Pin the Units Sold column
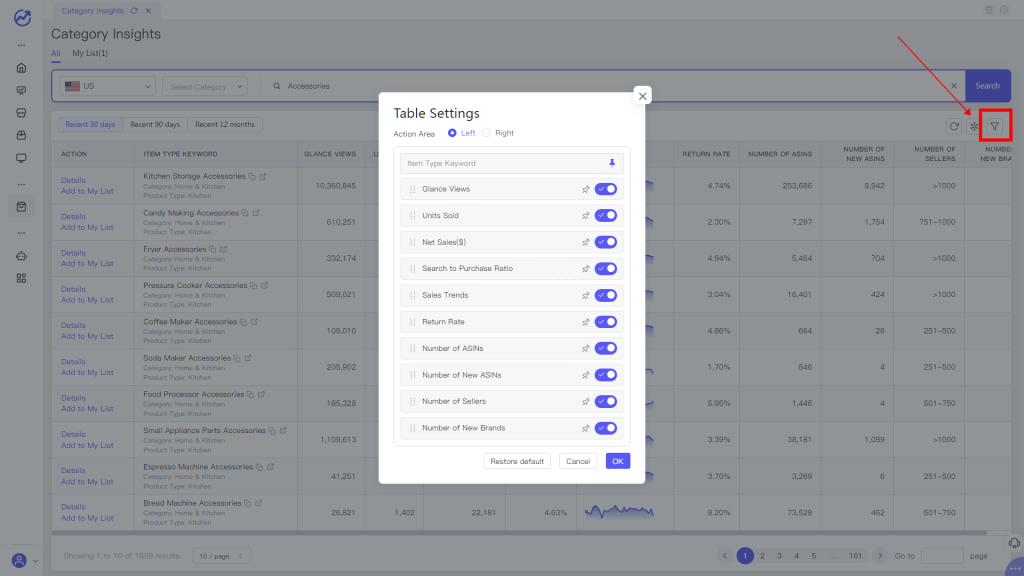This screenshot has height=576, width=1024. tap(585, 216)
